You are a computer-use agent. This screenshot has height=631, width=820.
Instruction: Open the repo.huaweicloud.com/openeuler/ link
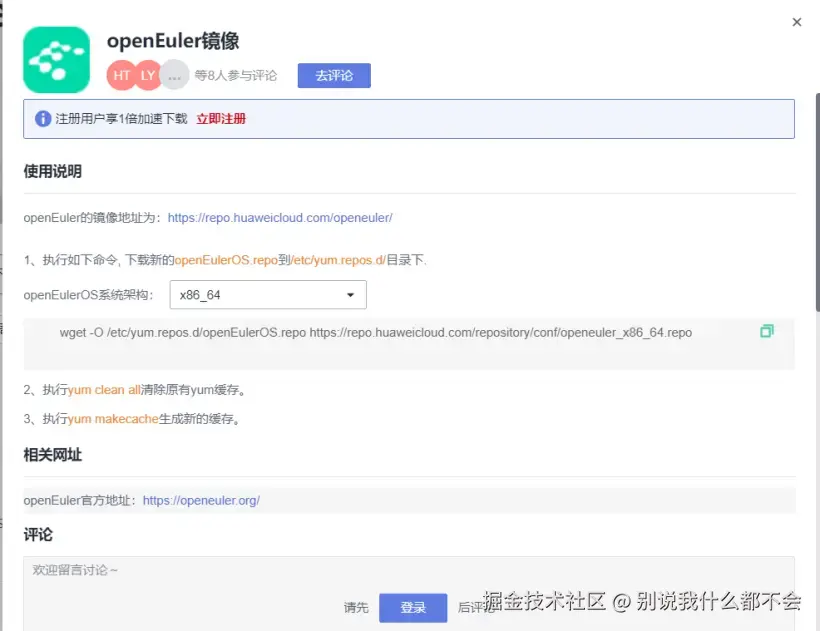tap(280, 217)
